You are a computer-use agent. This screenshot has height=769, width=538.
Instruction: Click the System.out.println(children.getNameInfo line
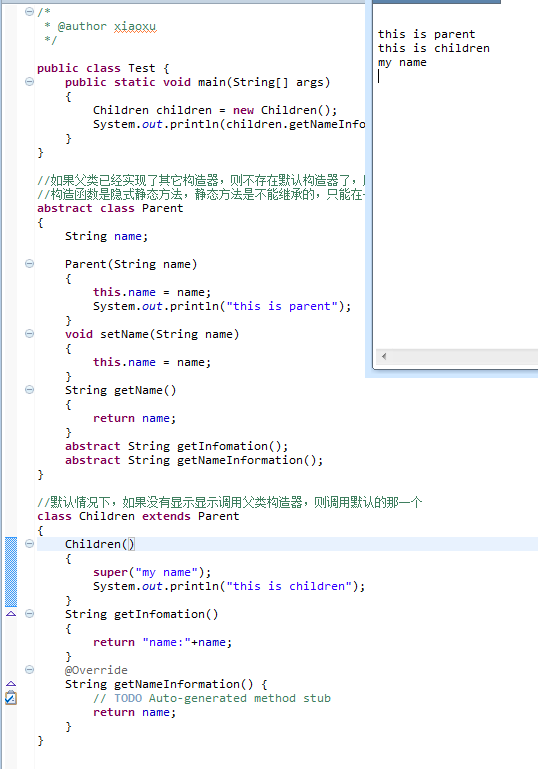pos(229,124)
